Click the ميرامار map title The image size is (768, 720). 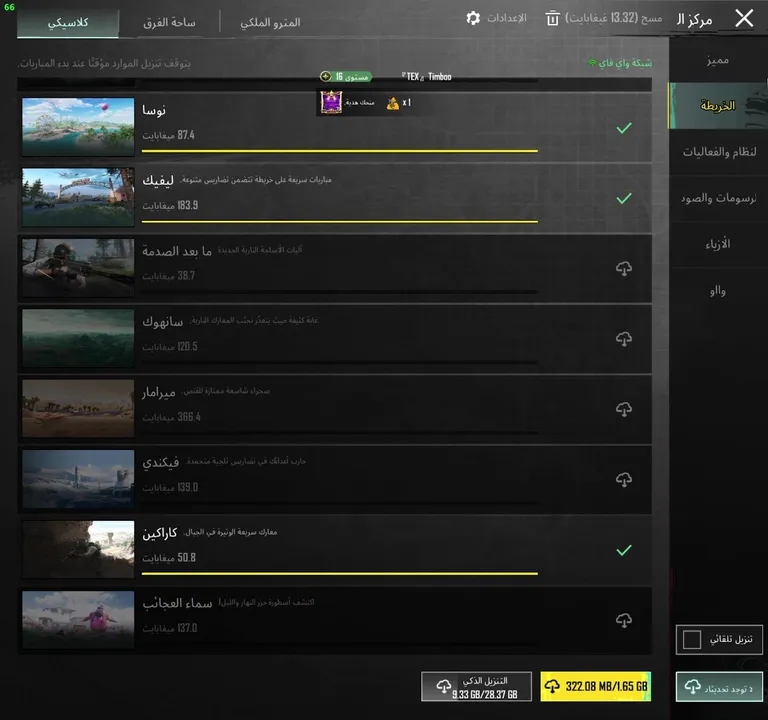pos(159,392)
